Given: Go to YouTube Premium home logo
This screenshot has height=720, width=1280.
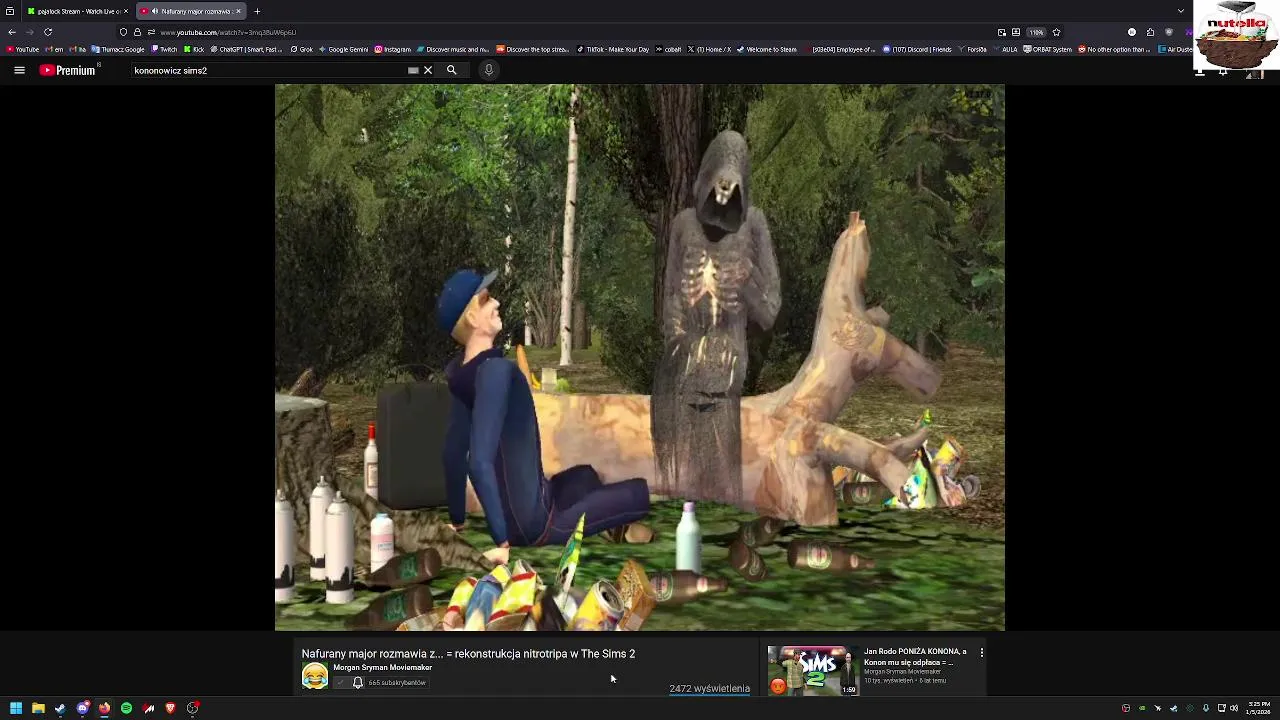Looking at the screenshot, I should click(x=68, y=70).
